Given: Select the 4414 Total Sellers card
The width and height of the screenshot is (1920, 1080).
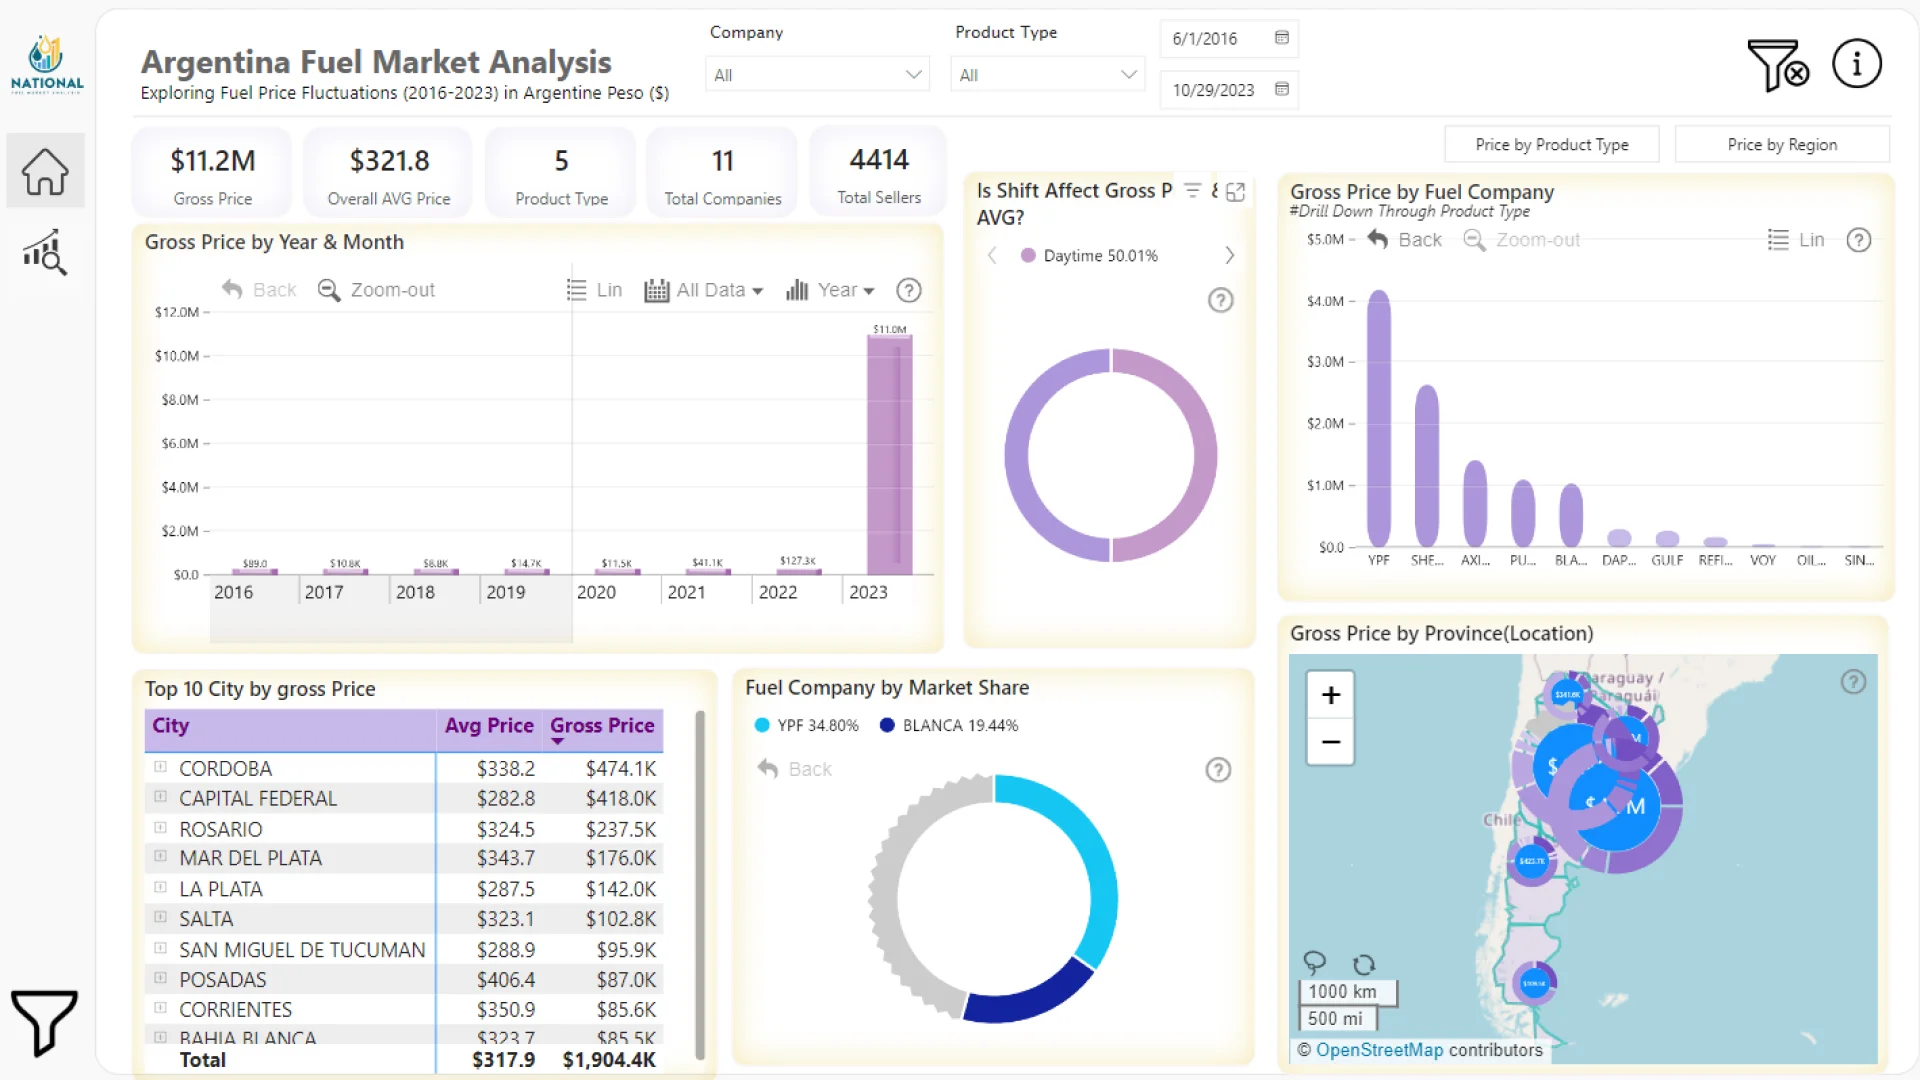Looking at the screenshot, I should click(879, 172).
